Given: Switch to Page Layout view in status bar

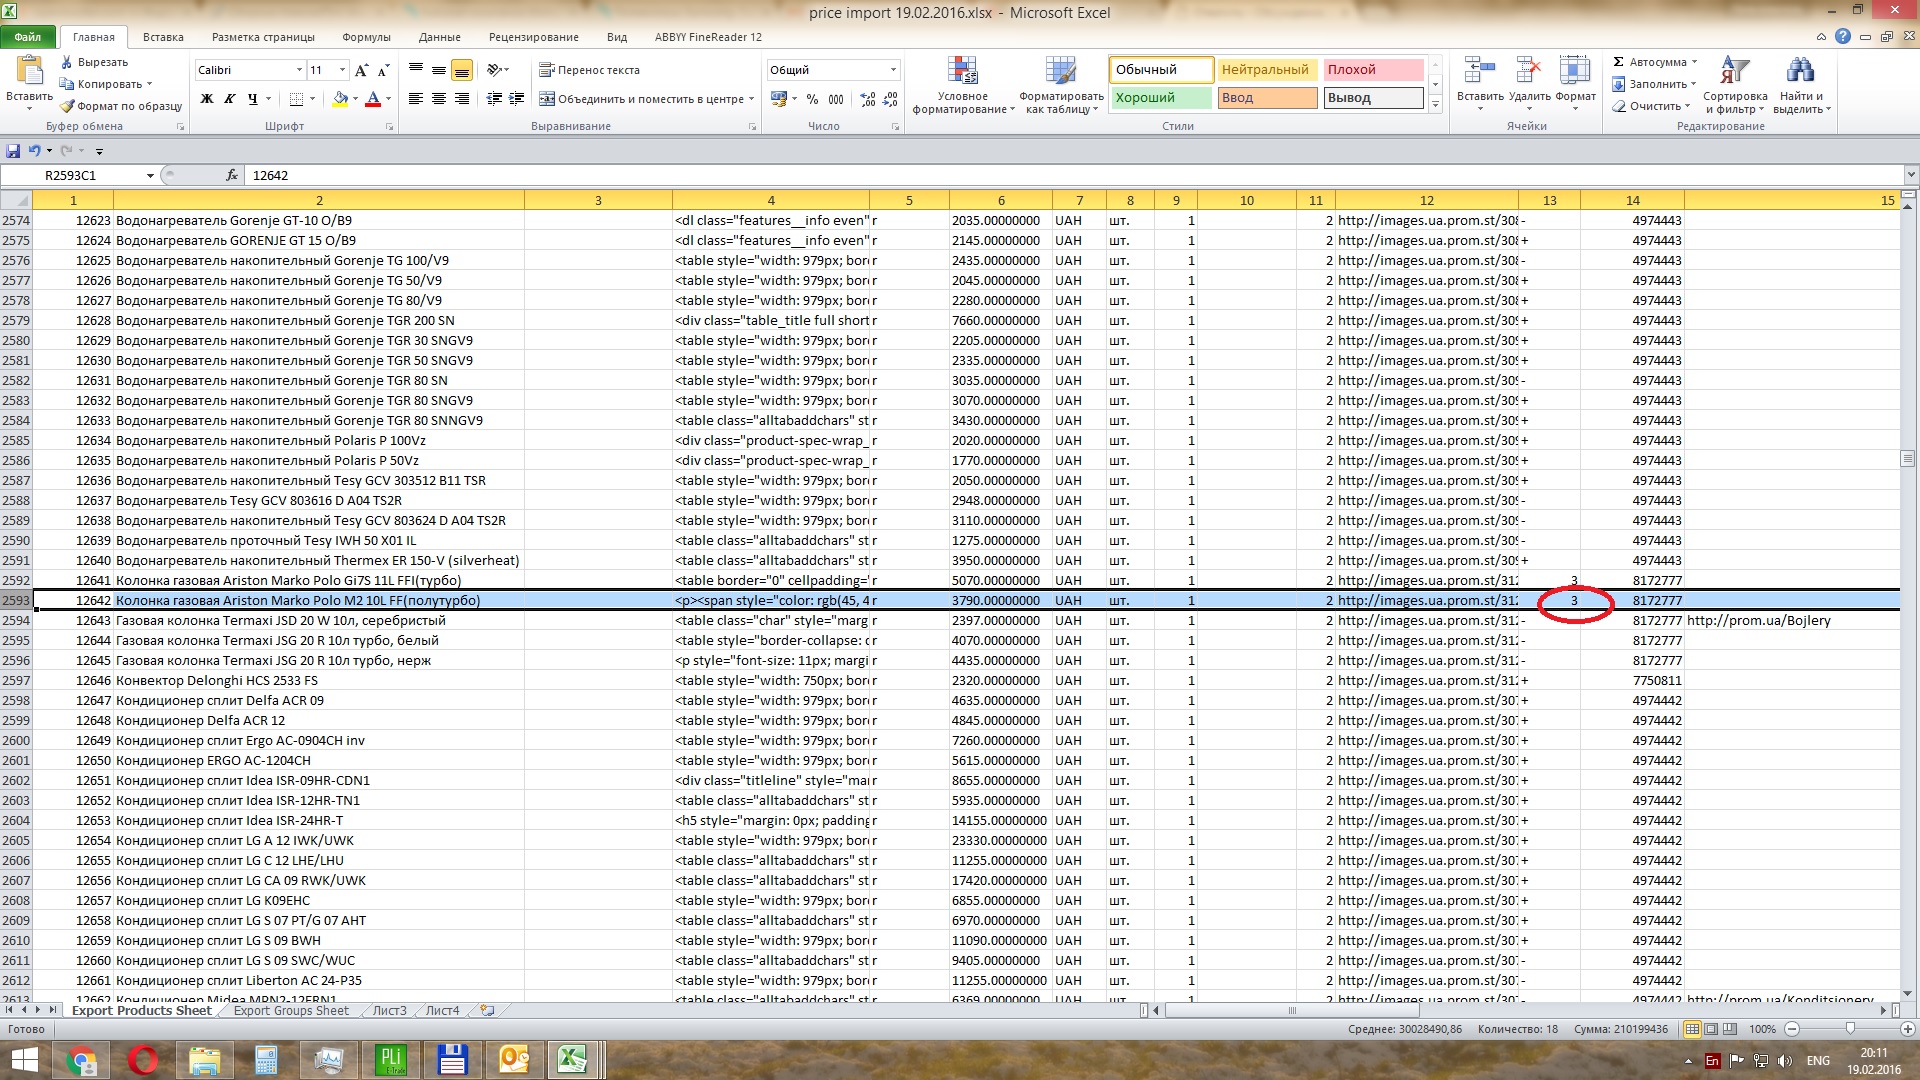Looking at the screenshot, I should point(1711,1029).
